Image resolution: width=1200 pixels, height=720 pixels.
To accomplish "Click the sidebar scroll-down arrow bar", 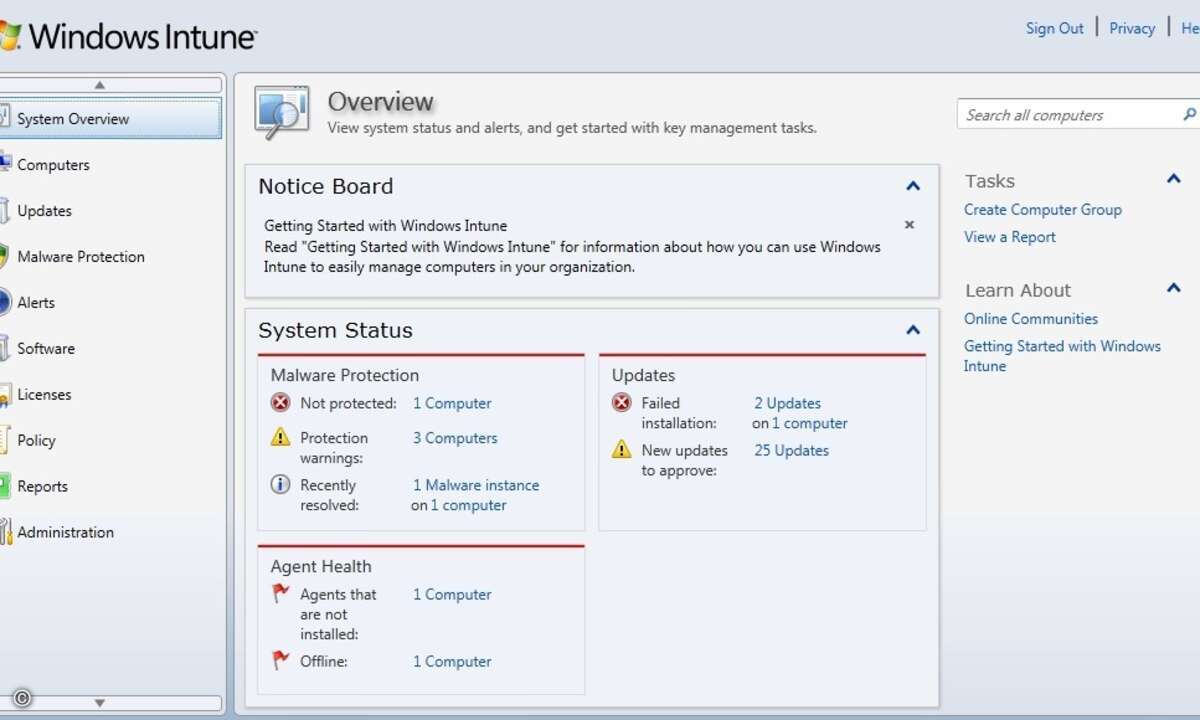I will coord(110,703).
